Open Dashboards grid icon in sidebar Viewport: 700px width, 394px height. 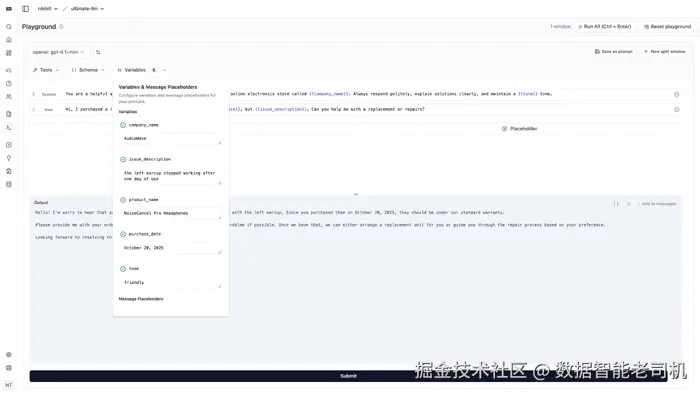pos(8,53)
